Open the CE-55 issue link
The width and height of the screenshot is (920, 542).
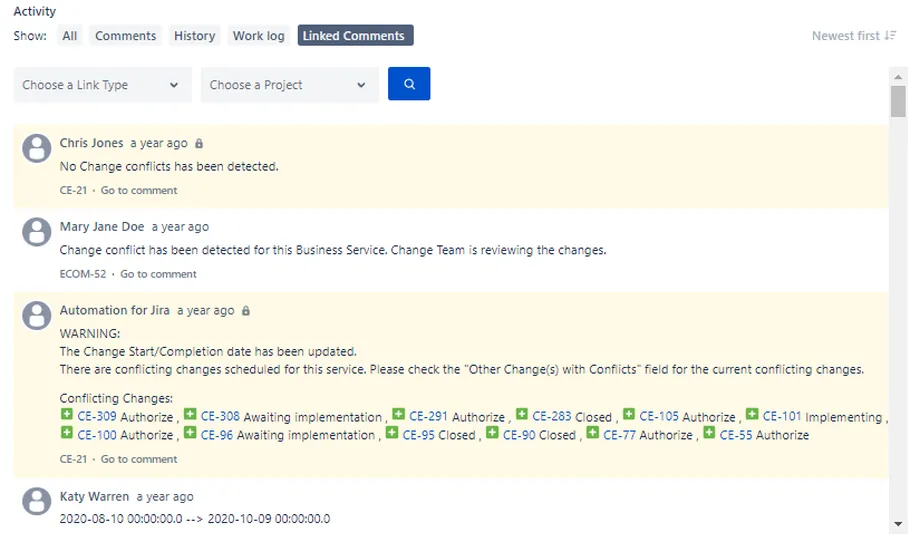coord(736,435)
